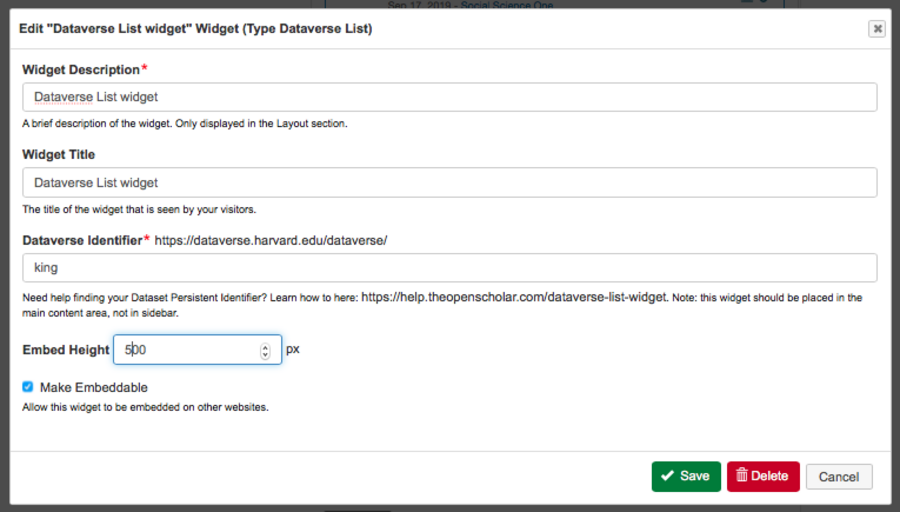This screenshot has height=512, width=900.
Task: Click the dialog title bar text
Action: (x=196, y=29)
